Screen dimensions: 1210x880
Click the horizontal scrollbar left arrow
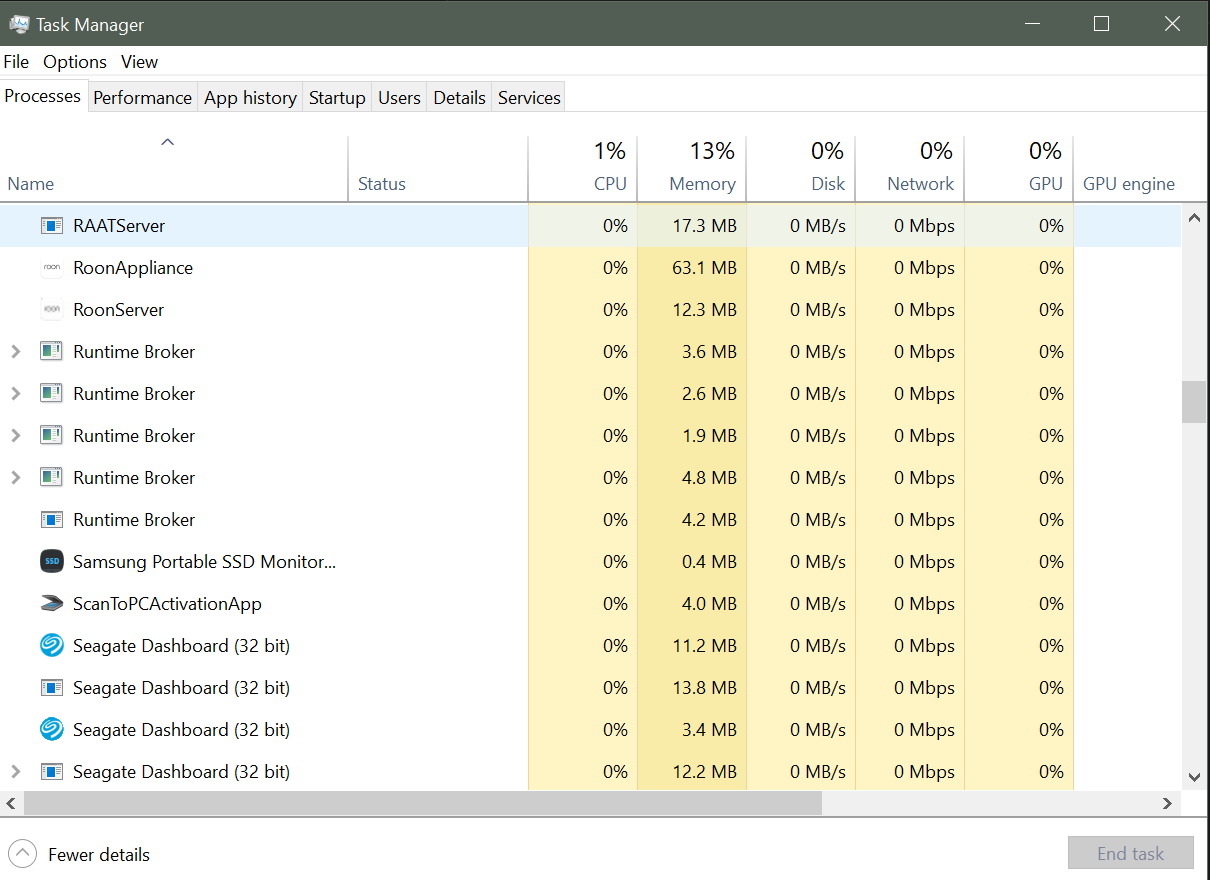pos(12,803)
